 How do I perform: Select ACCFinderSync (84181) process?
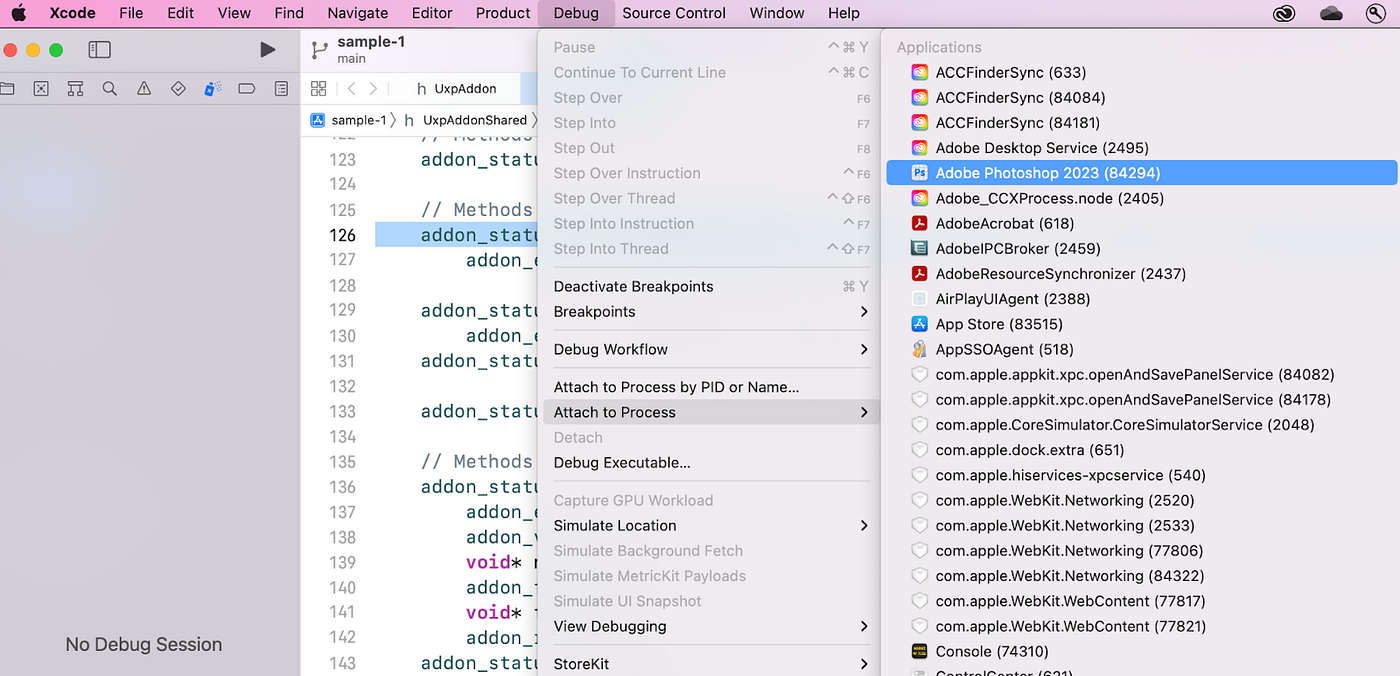[1141, 123]
